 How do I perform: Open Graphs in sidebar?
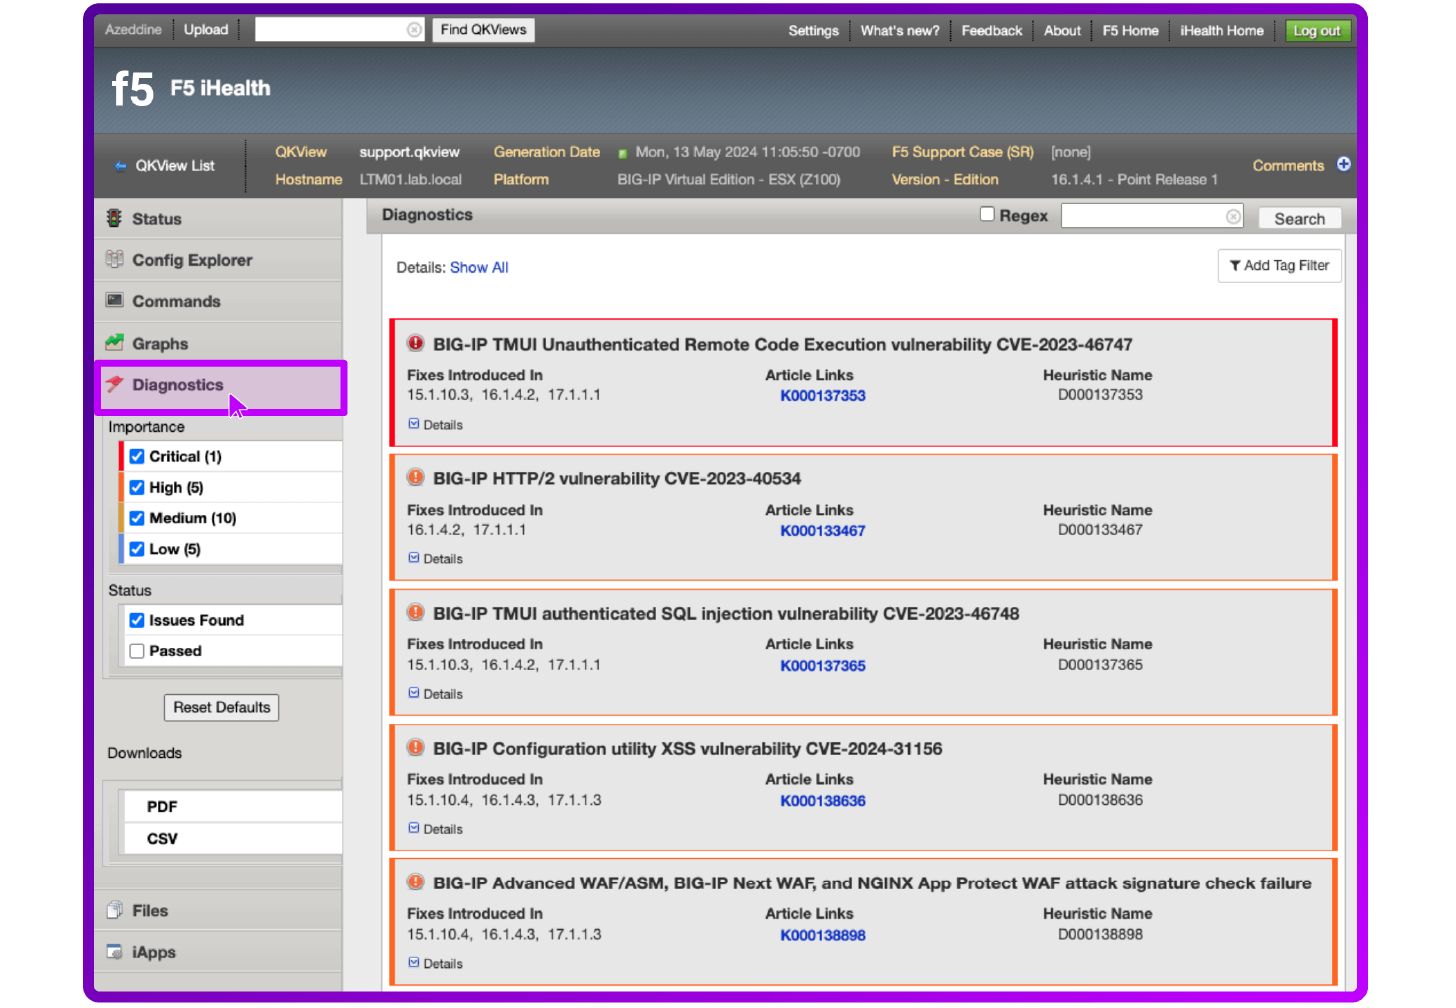[x=218, y=343]
